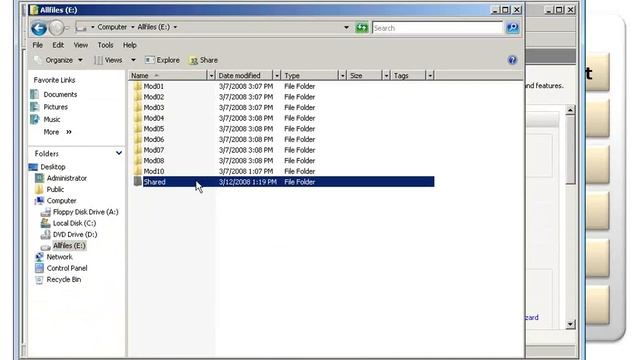Click the Pictures favorite link icon
The image size is (640, 360).
pyautogui.click(x=35, y=107)
